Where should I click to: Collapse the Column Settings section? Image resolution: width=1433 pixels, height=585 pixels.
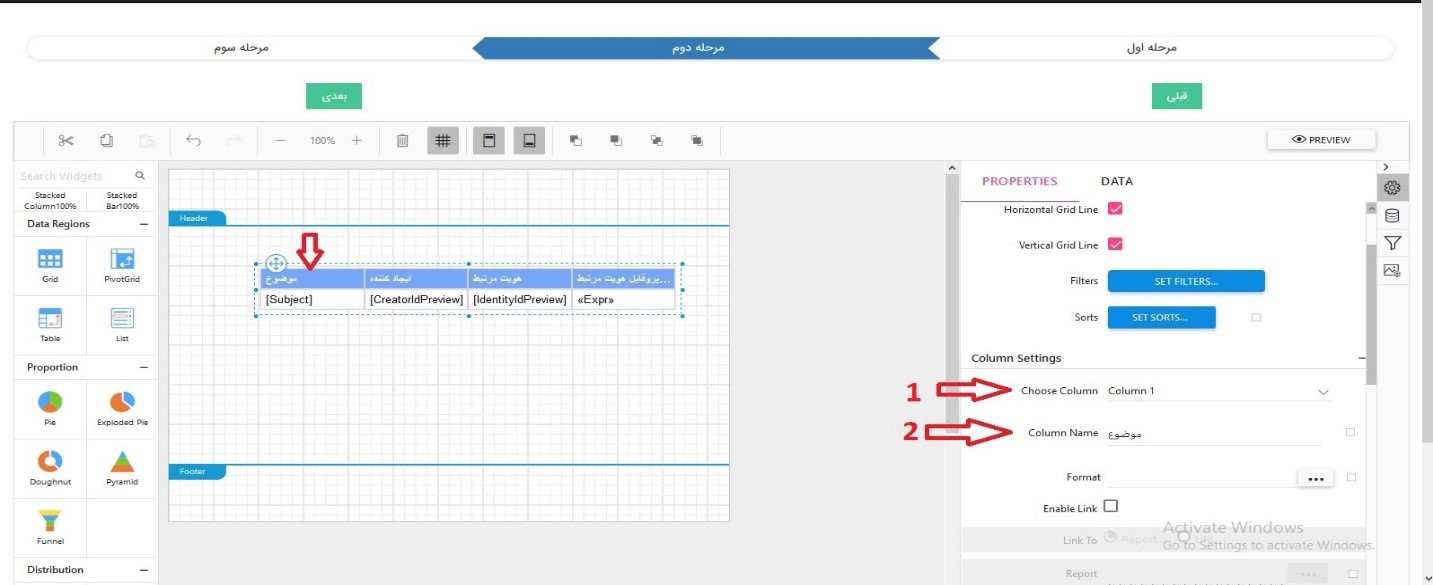point(1361,358)
